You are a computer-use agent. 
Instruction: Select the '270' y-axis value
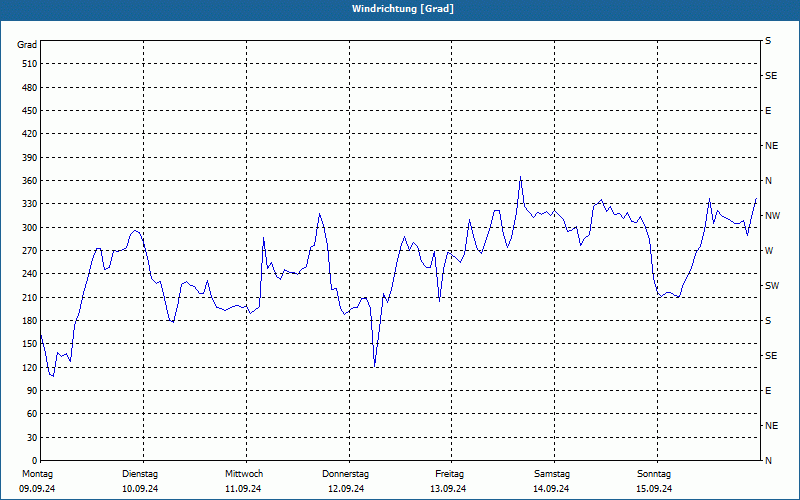coord(30,251)
